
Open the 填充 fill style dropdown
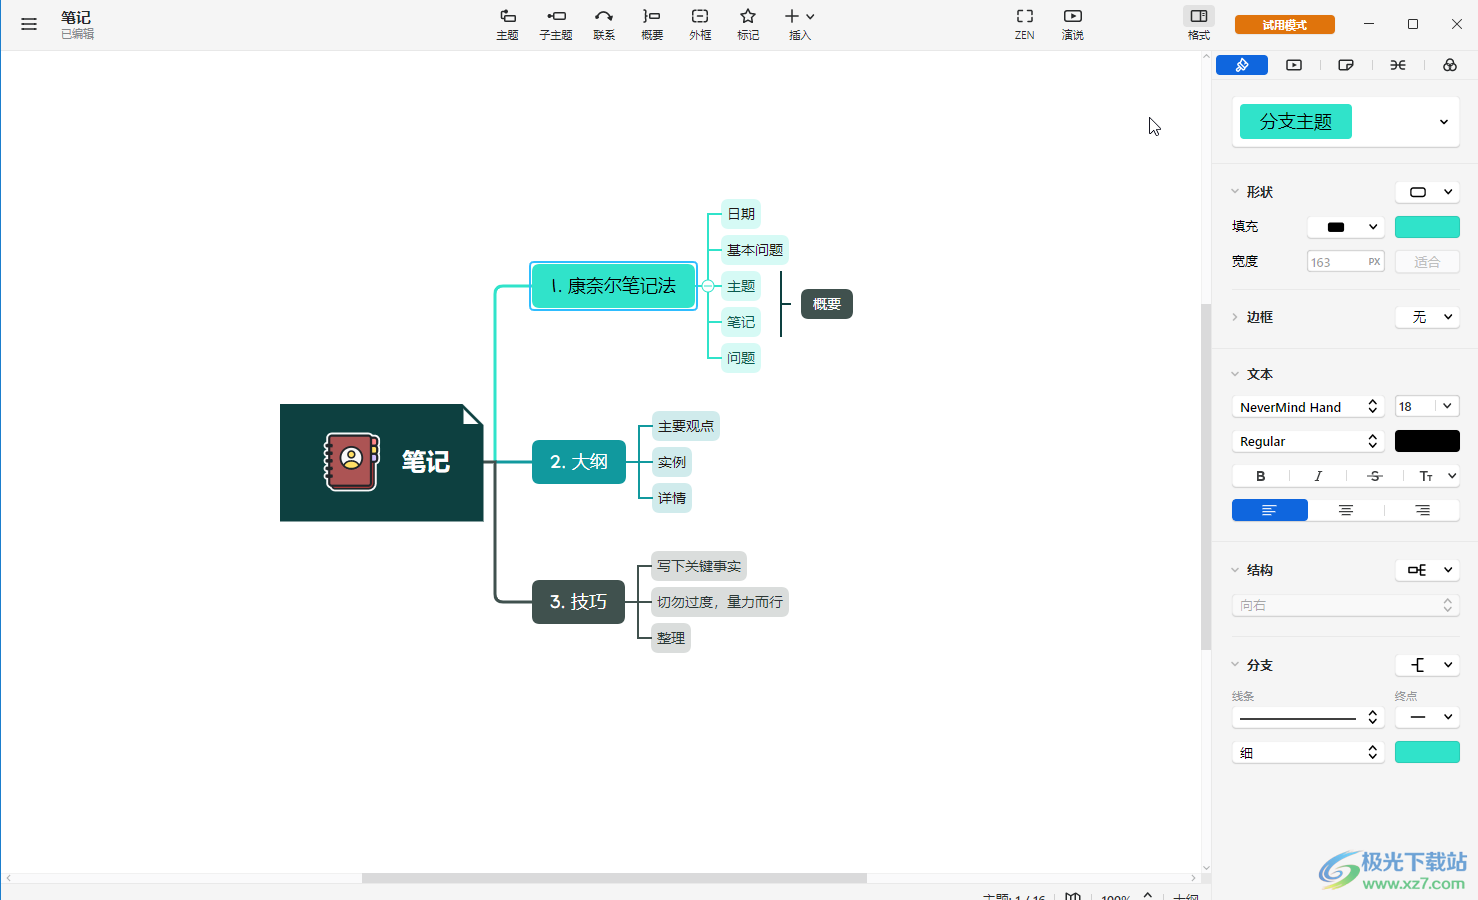1346,227
